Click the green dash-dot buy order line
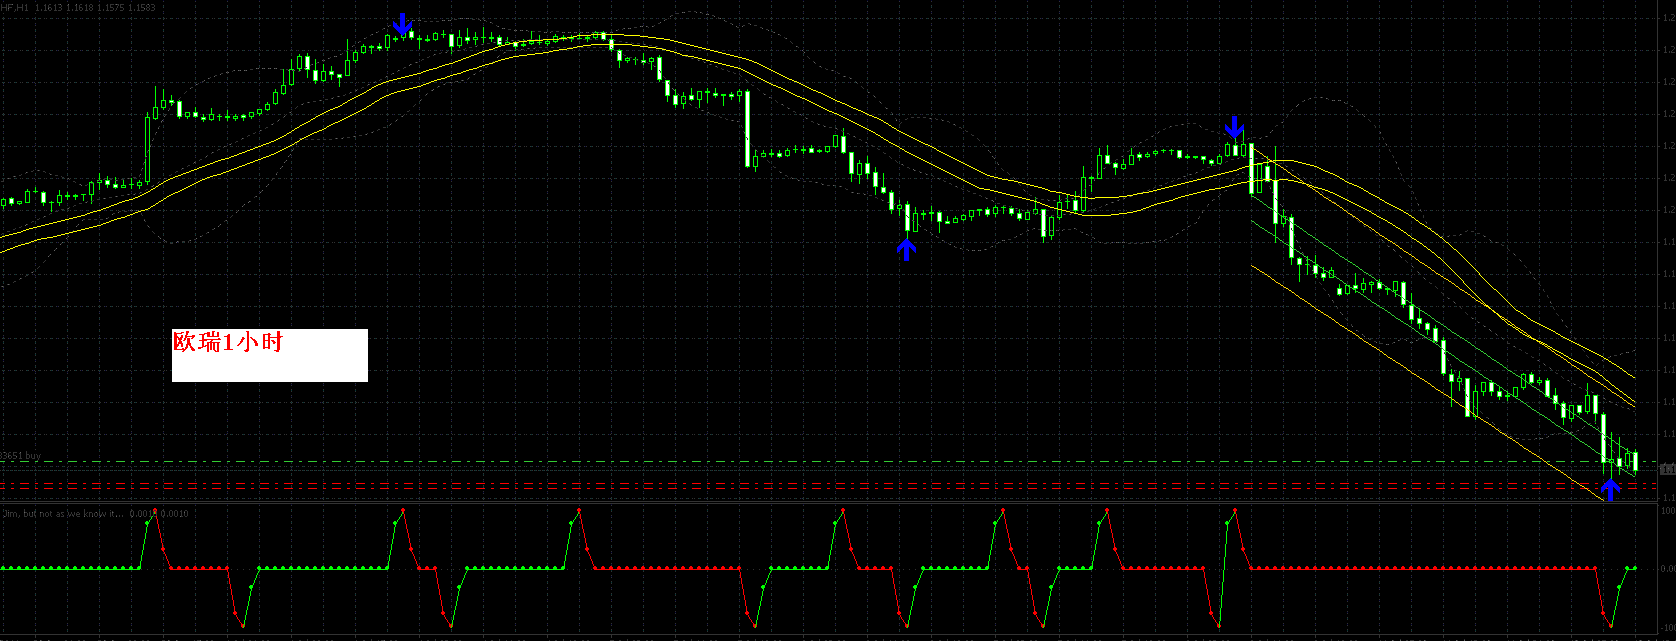This screenshot has height=641, width=1676. (830, 462)
